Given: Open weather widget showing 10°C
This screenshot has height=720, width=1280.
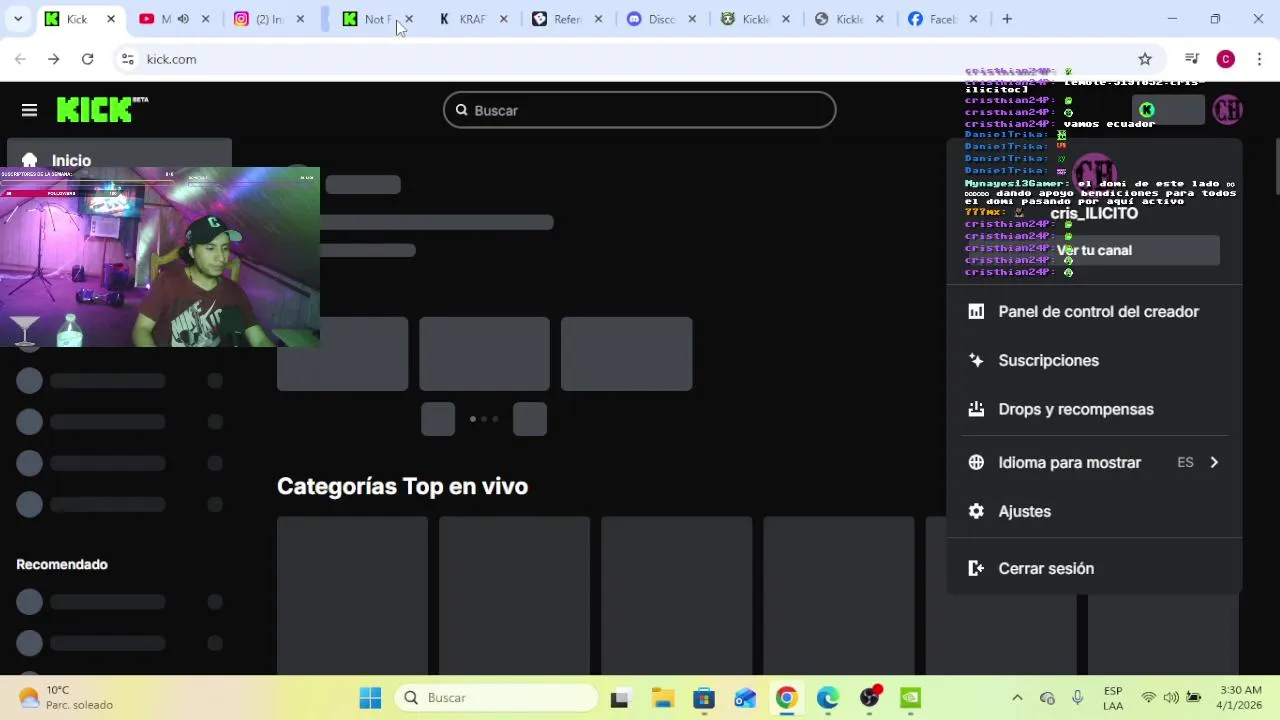Looking at the screenshot, I should (66, 698).
